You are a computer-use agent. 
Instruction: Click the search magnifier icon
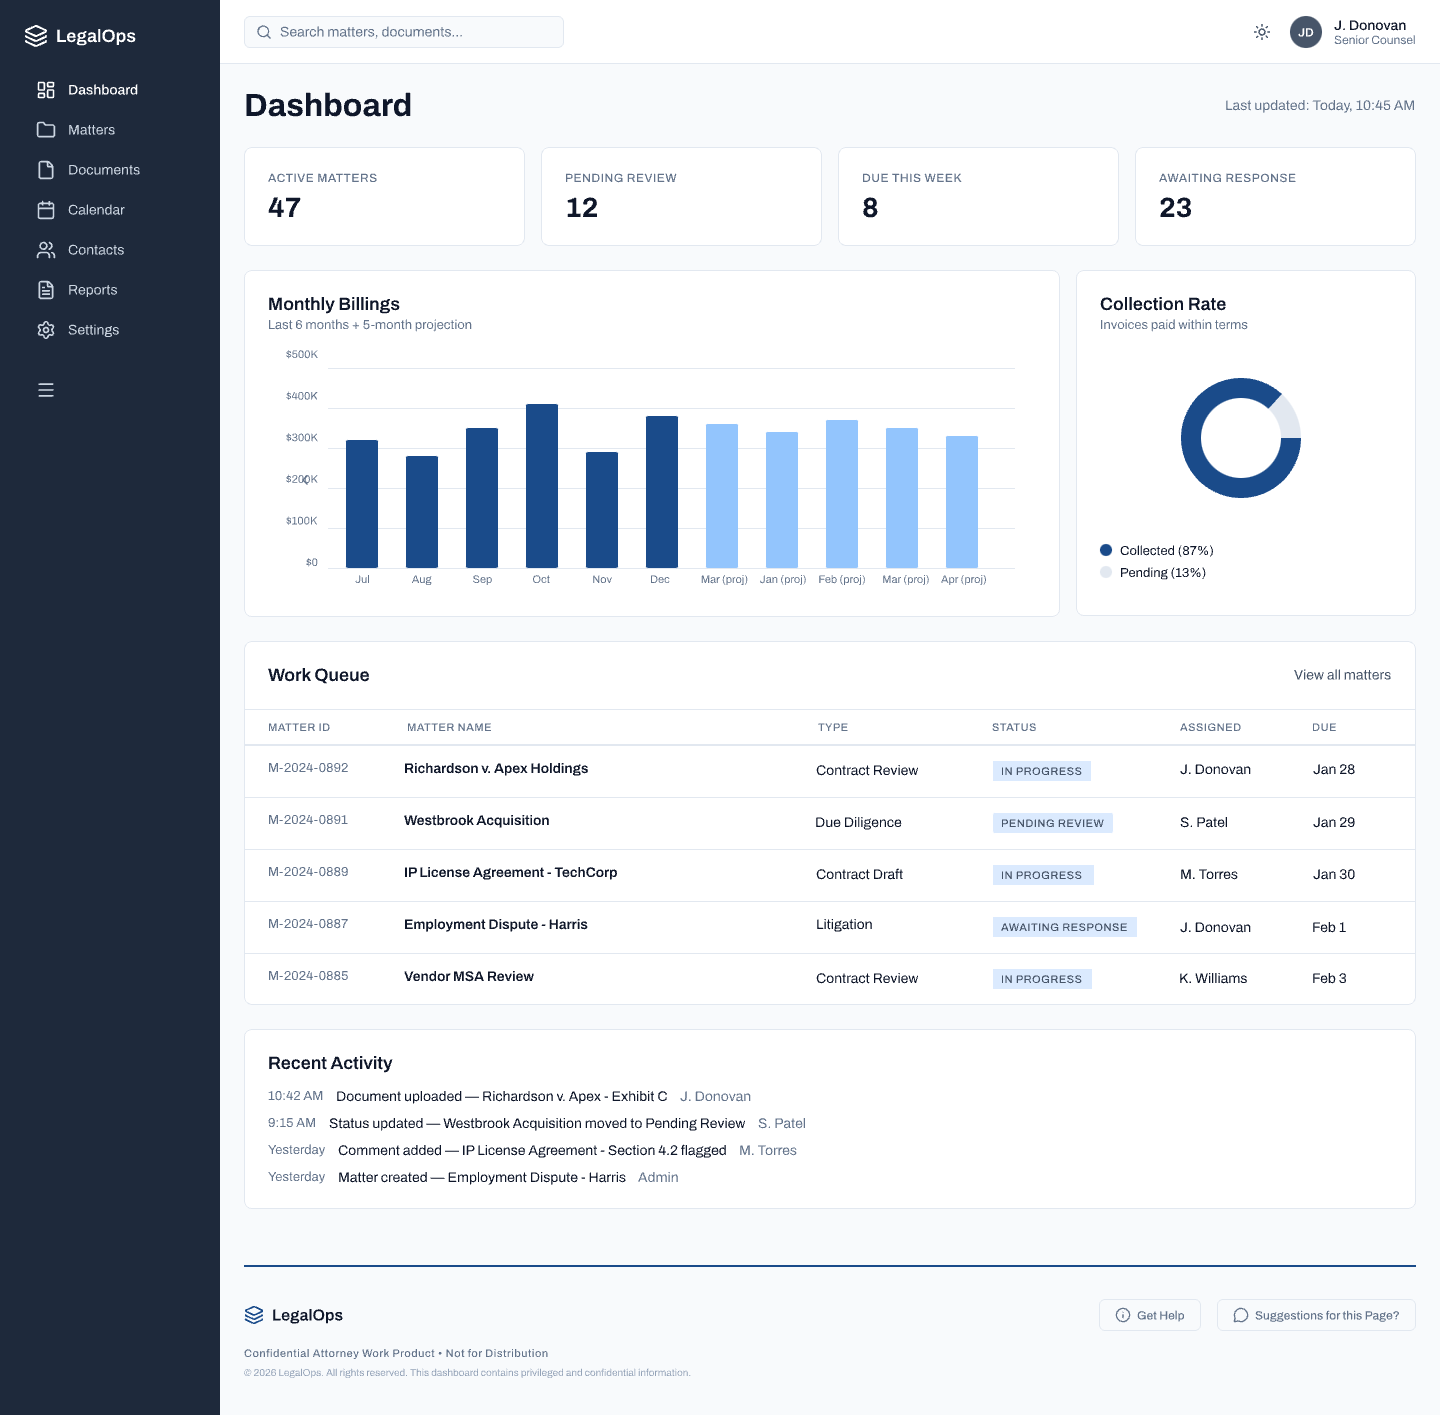(263, 31)
